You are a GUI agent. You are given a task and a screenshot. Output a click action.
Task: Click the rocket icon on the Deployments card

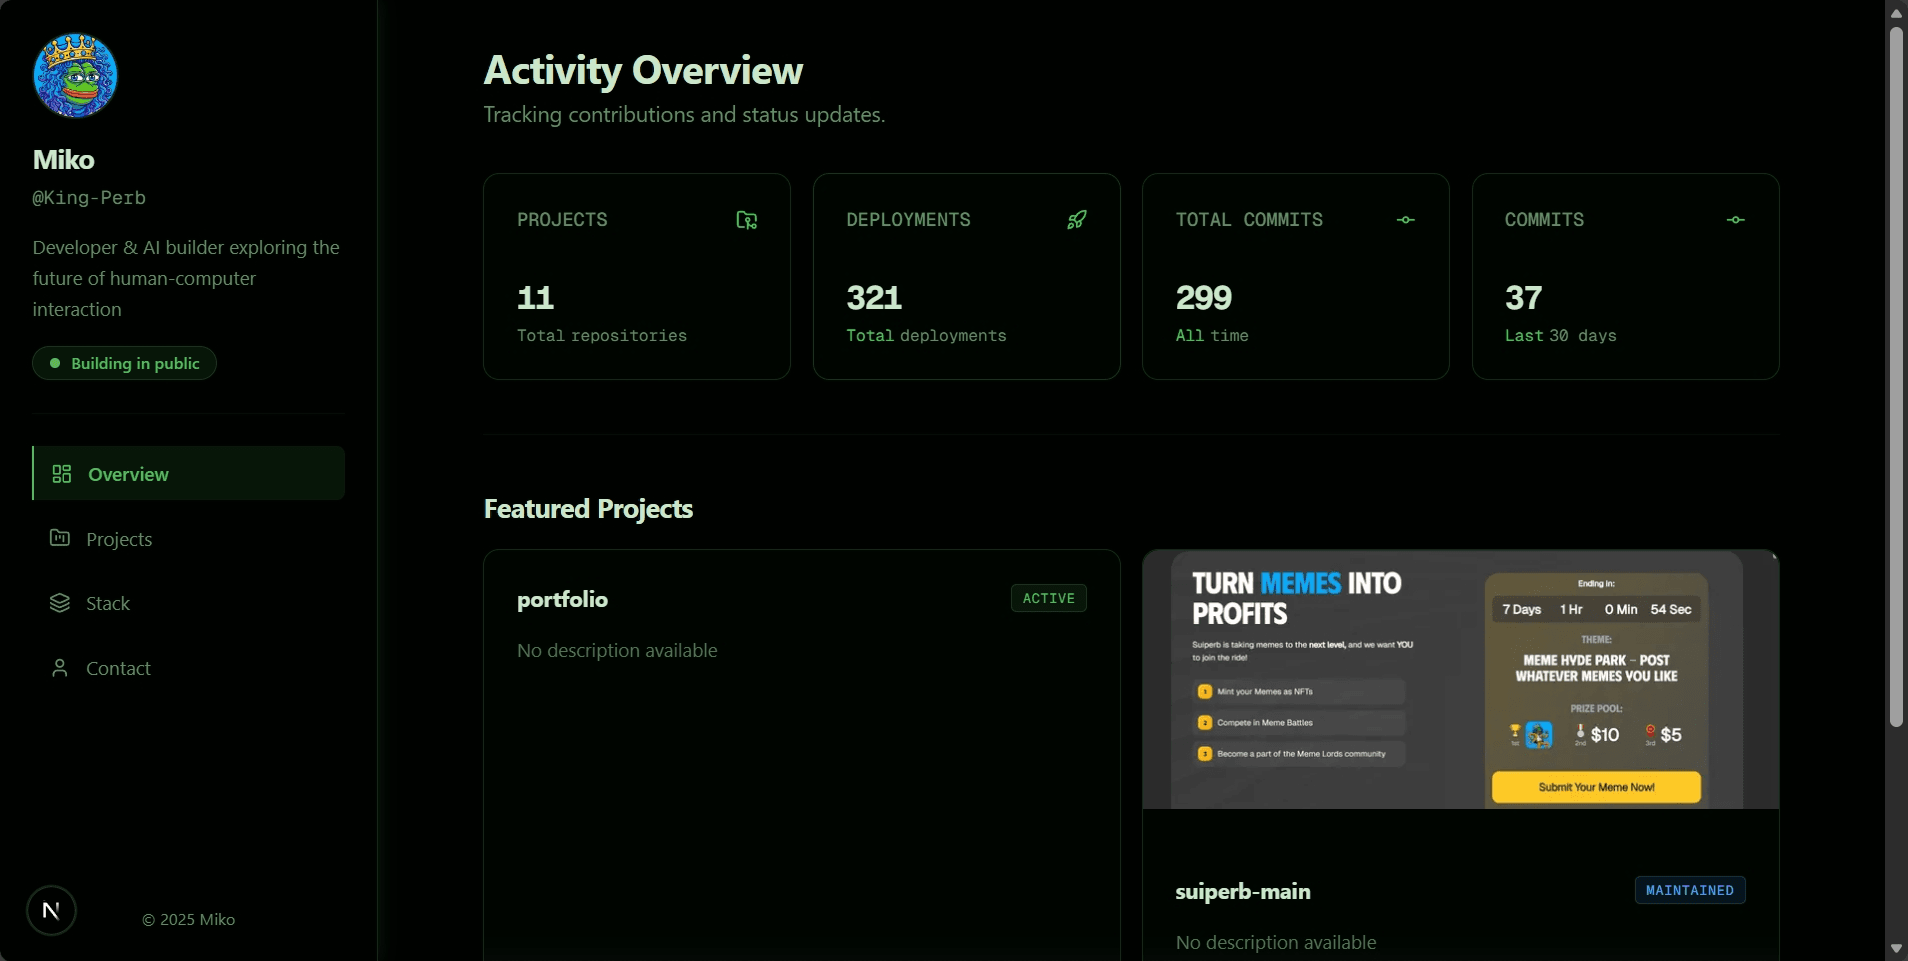click(x=1077, y=220)
